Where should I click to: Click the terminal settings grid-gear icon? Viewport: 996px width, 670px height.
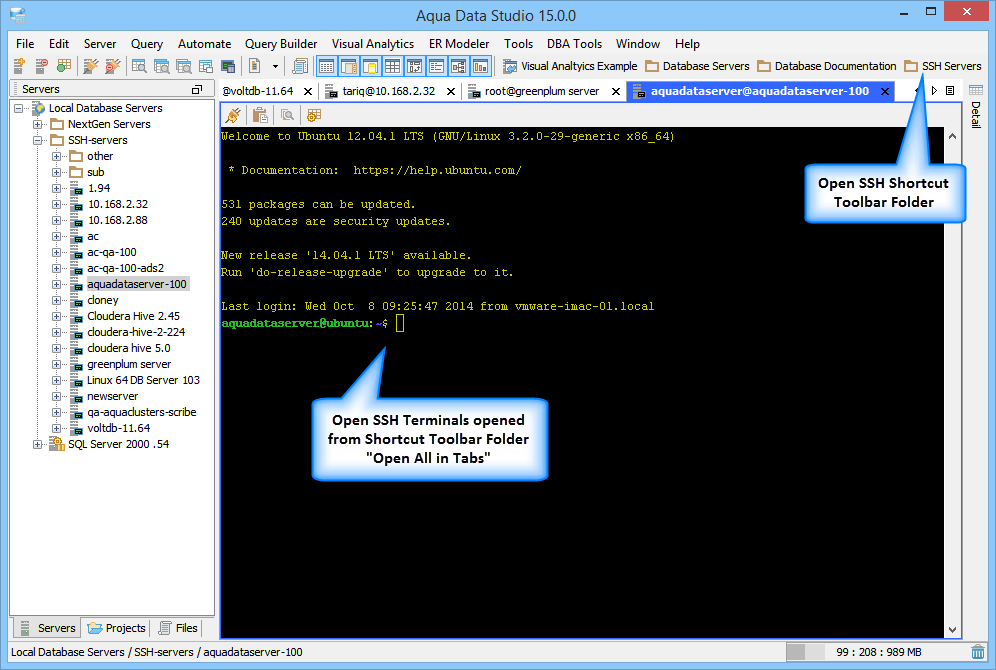[314, 115]
